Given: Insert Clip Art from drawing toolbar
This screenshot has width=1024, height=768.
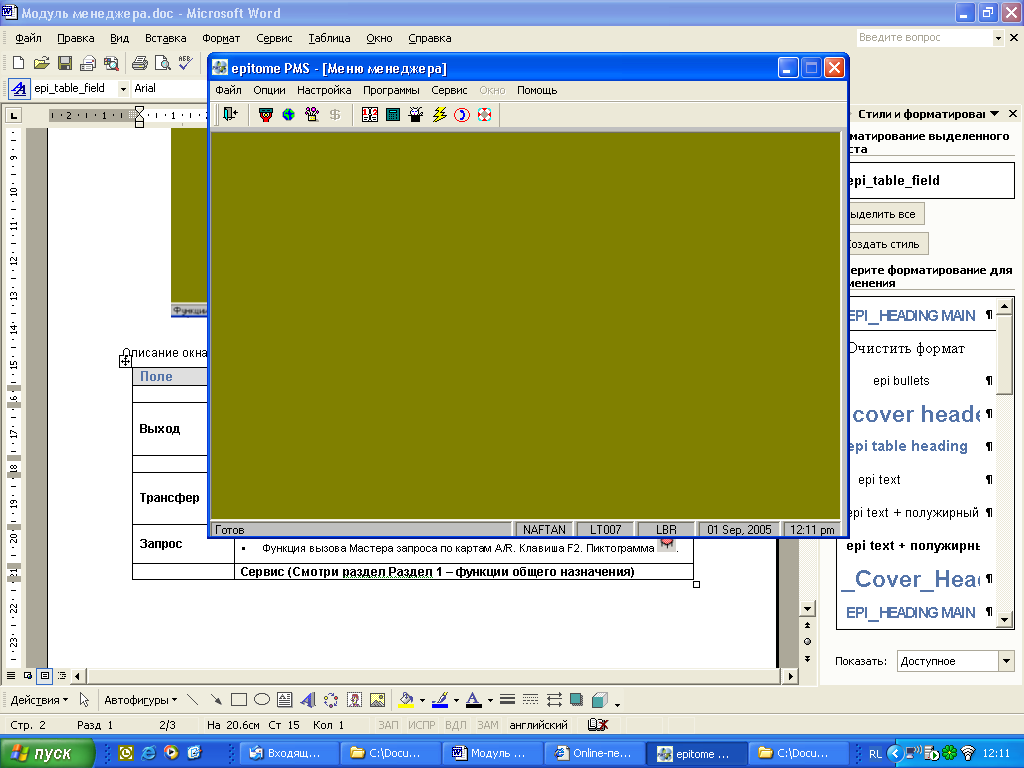Looking at the screenshot, I should (354, 700).
